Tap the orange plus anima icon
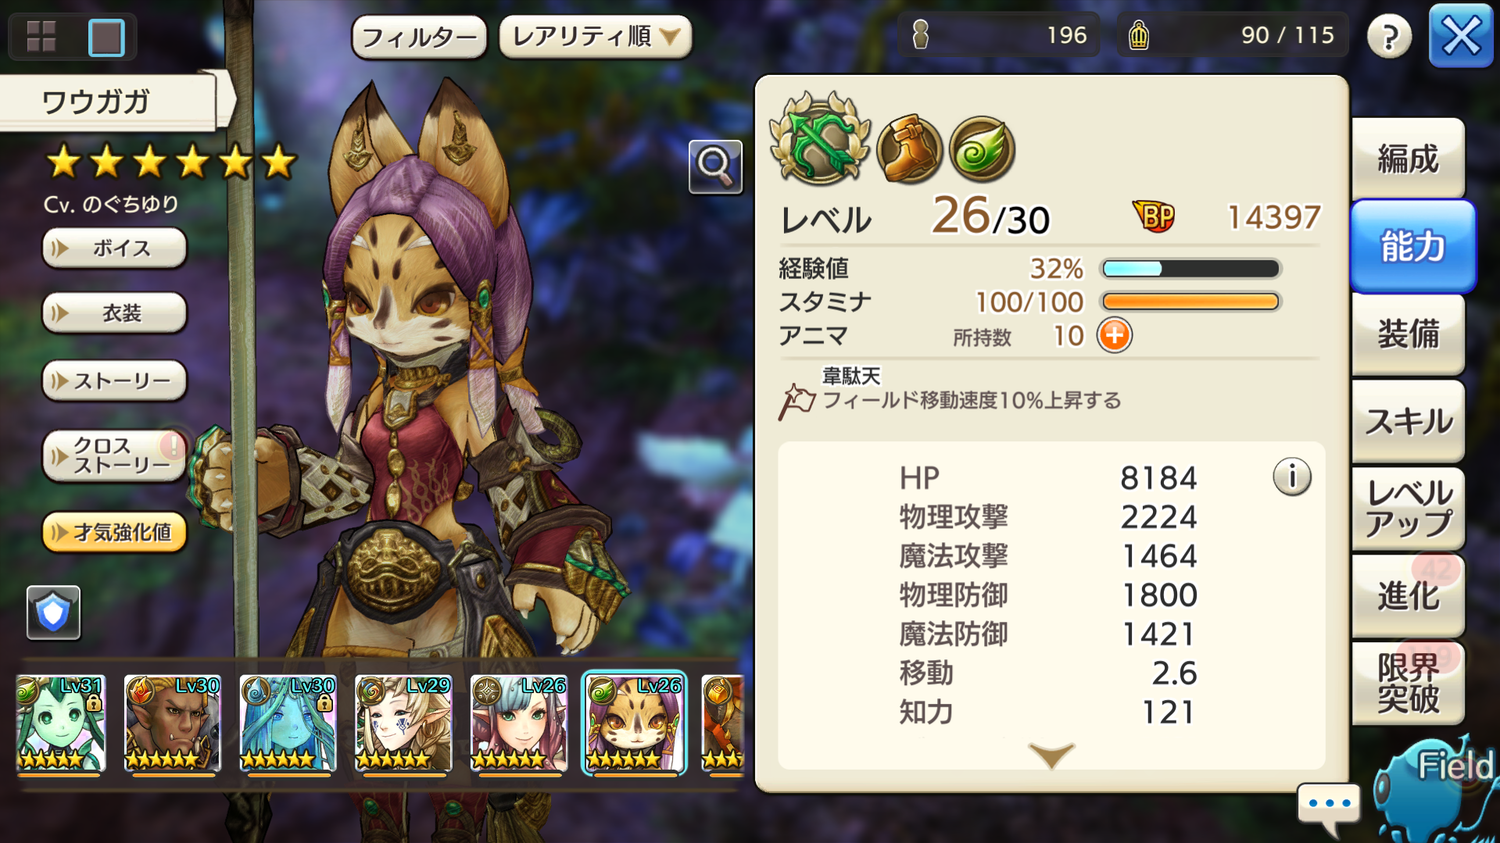The width and height of the screenshot is (1500, 843). tap(1114, 335)
